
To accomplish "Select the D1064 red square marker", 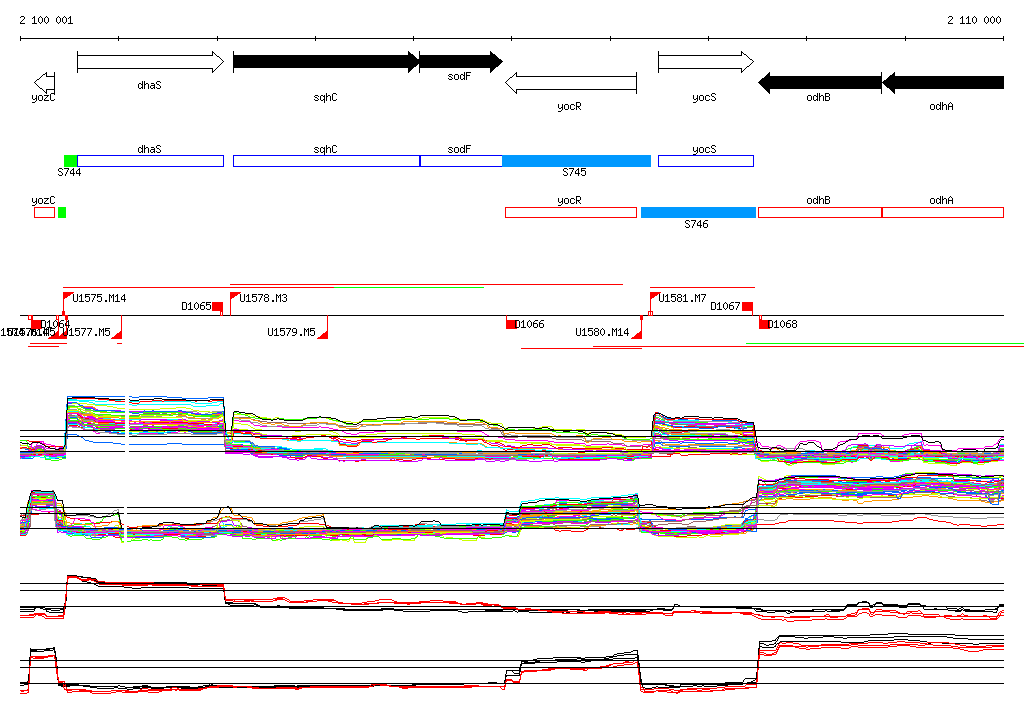I will point(37,324).
